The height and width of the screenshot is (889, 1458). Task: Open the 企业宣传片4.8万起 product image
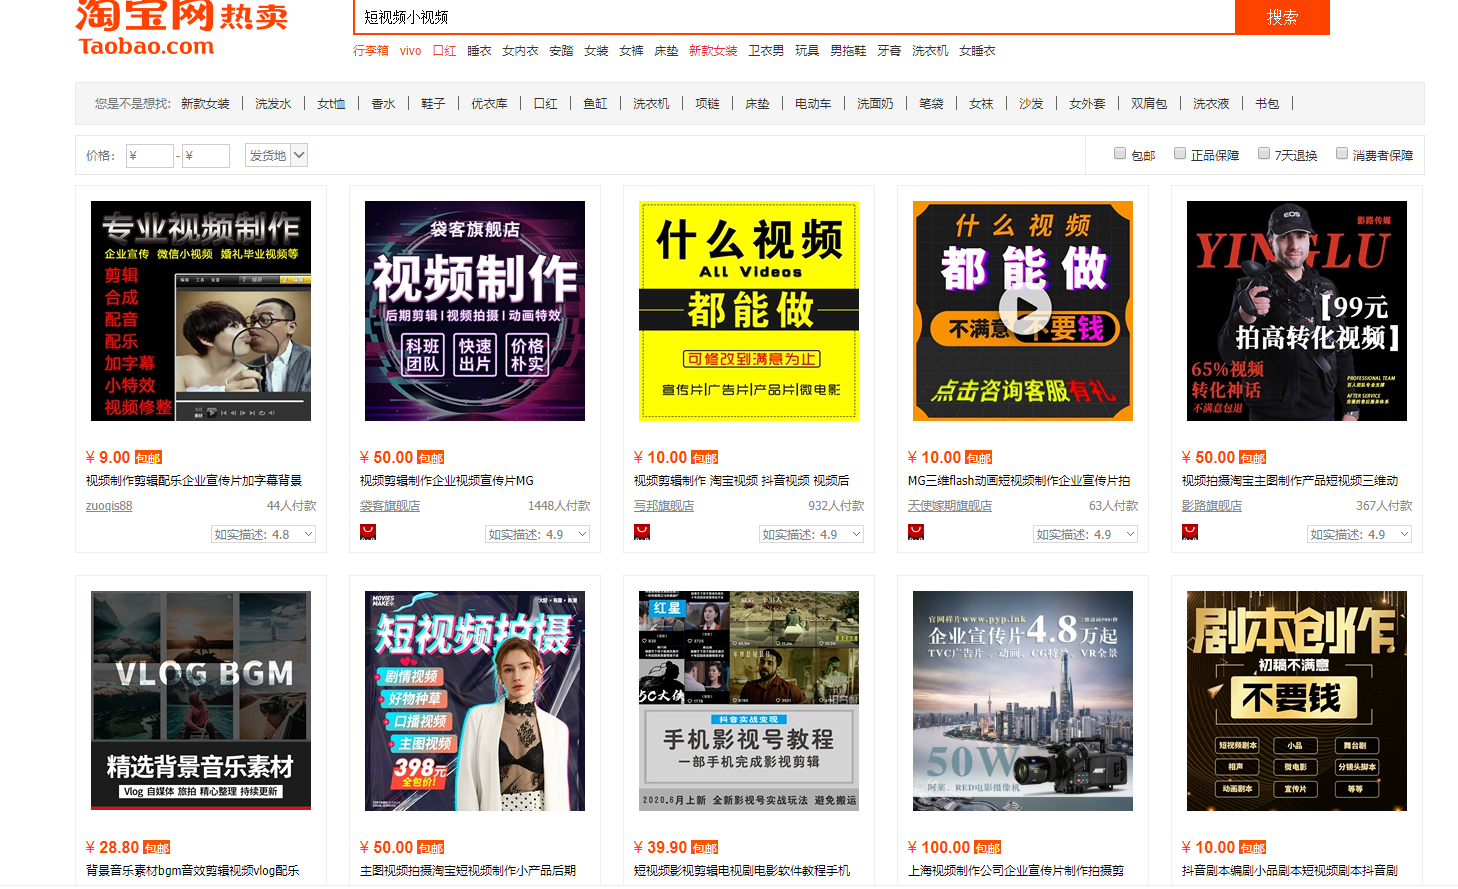(x=1023, y=701)
